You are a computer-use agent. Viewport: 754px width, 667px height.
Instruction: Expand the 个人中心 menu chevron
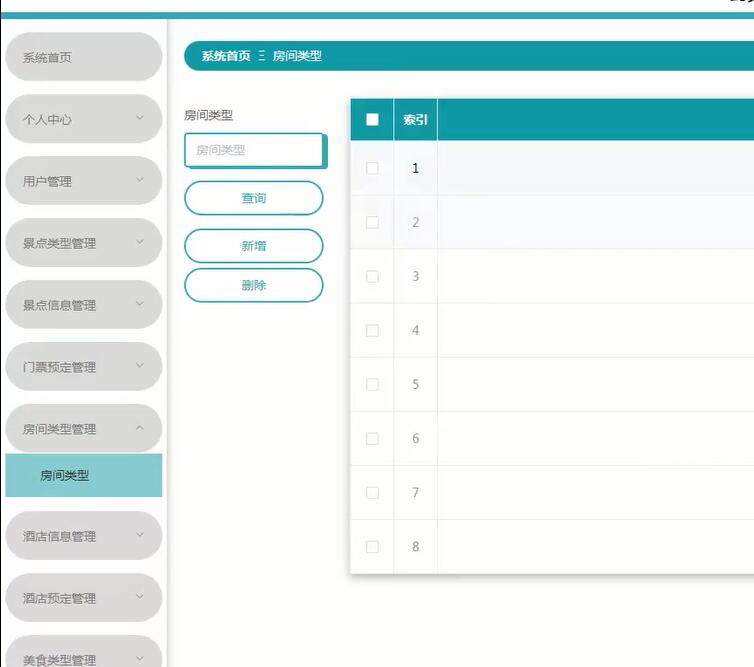point(139,118)
